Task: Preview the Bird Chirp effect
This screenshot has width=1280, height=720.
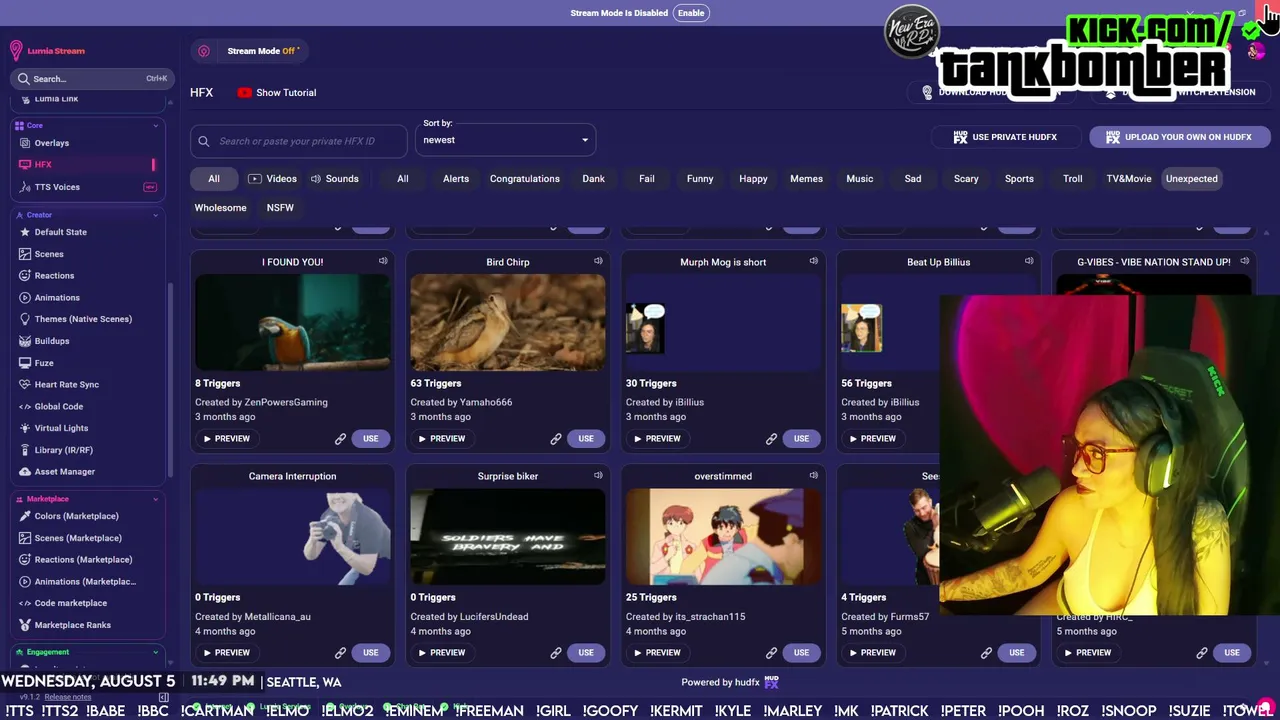Action: 441,439
